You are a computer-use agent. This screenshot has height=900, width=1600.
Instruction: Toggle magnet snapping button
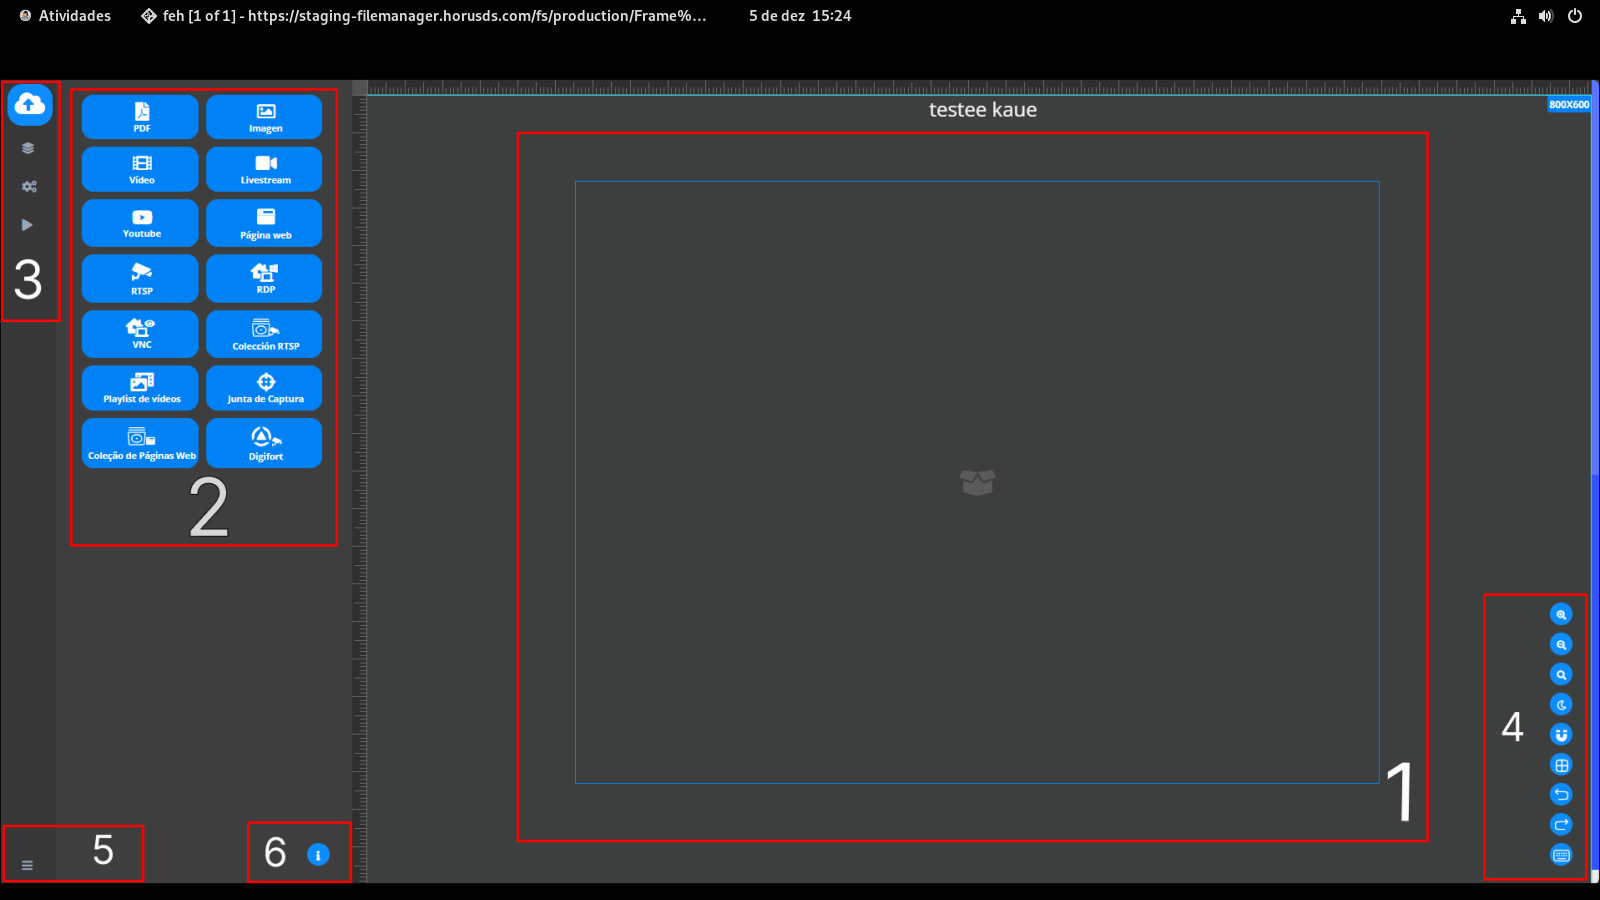pos(1561,735)
